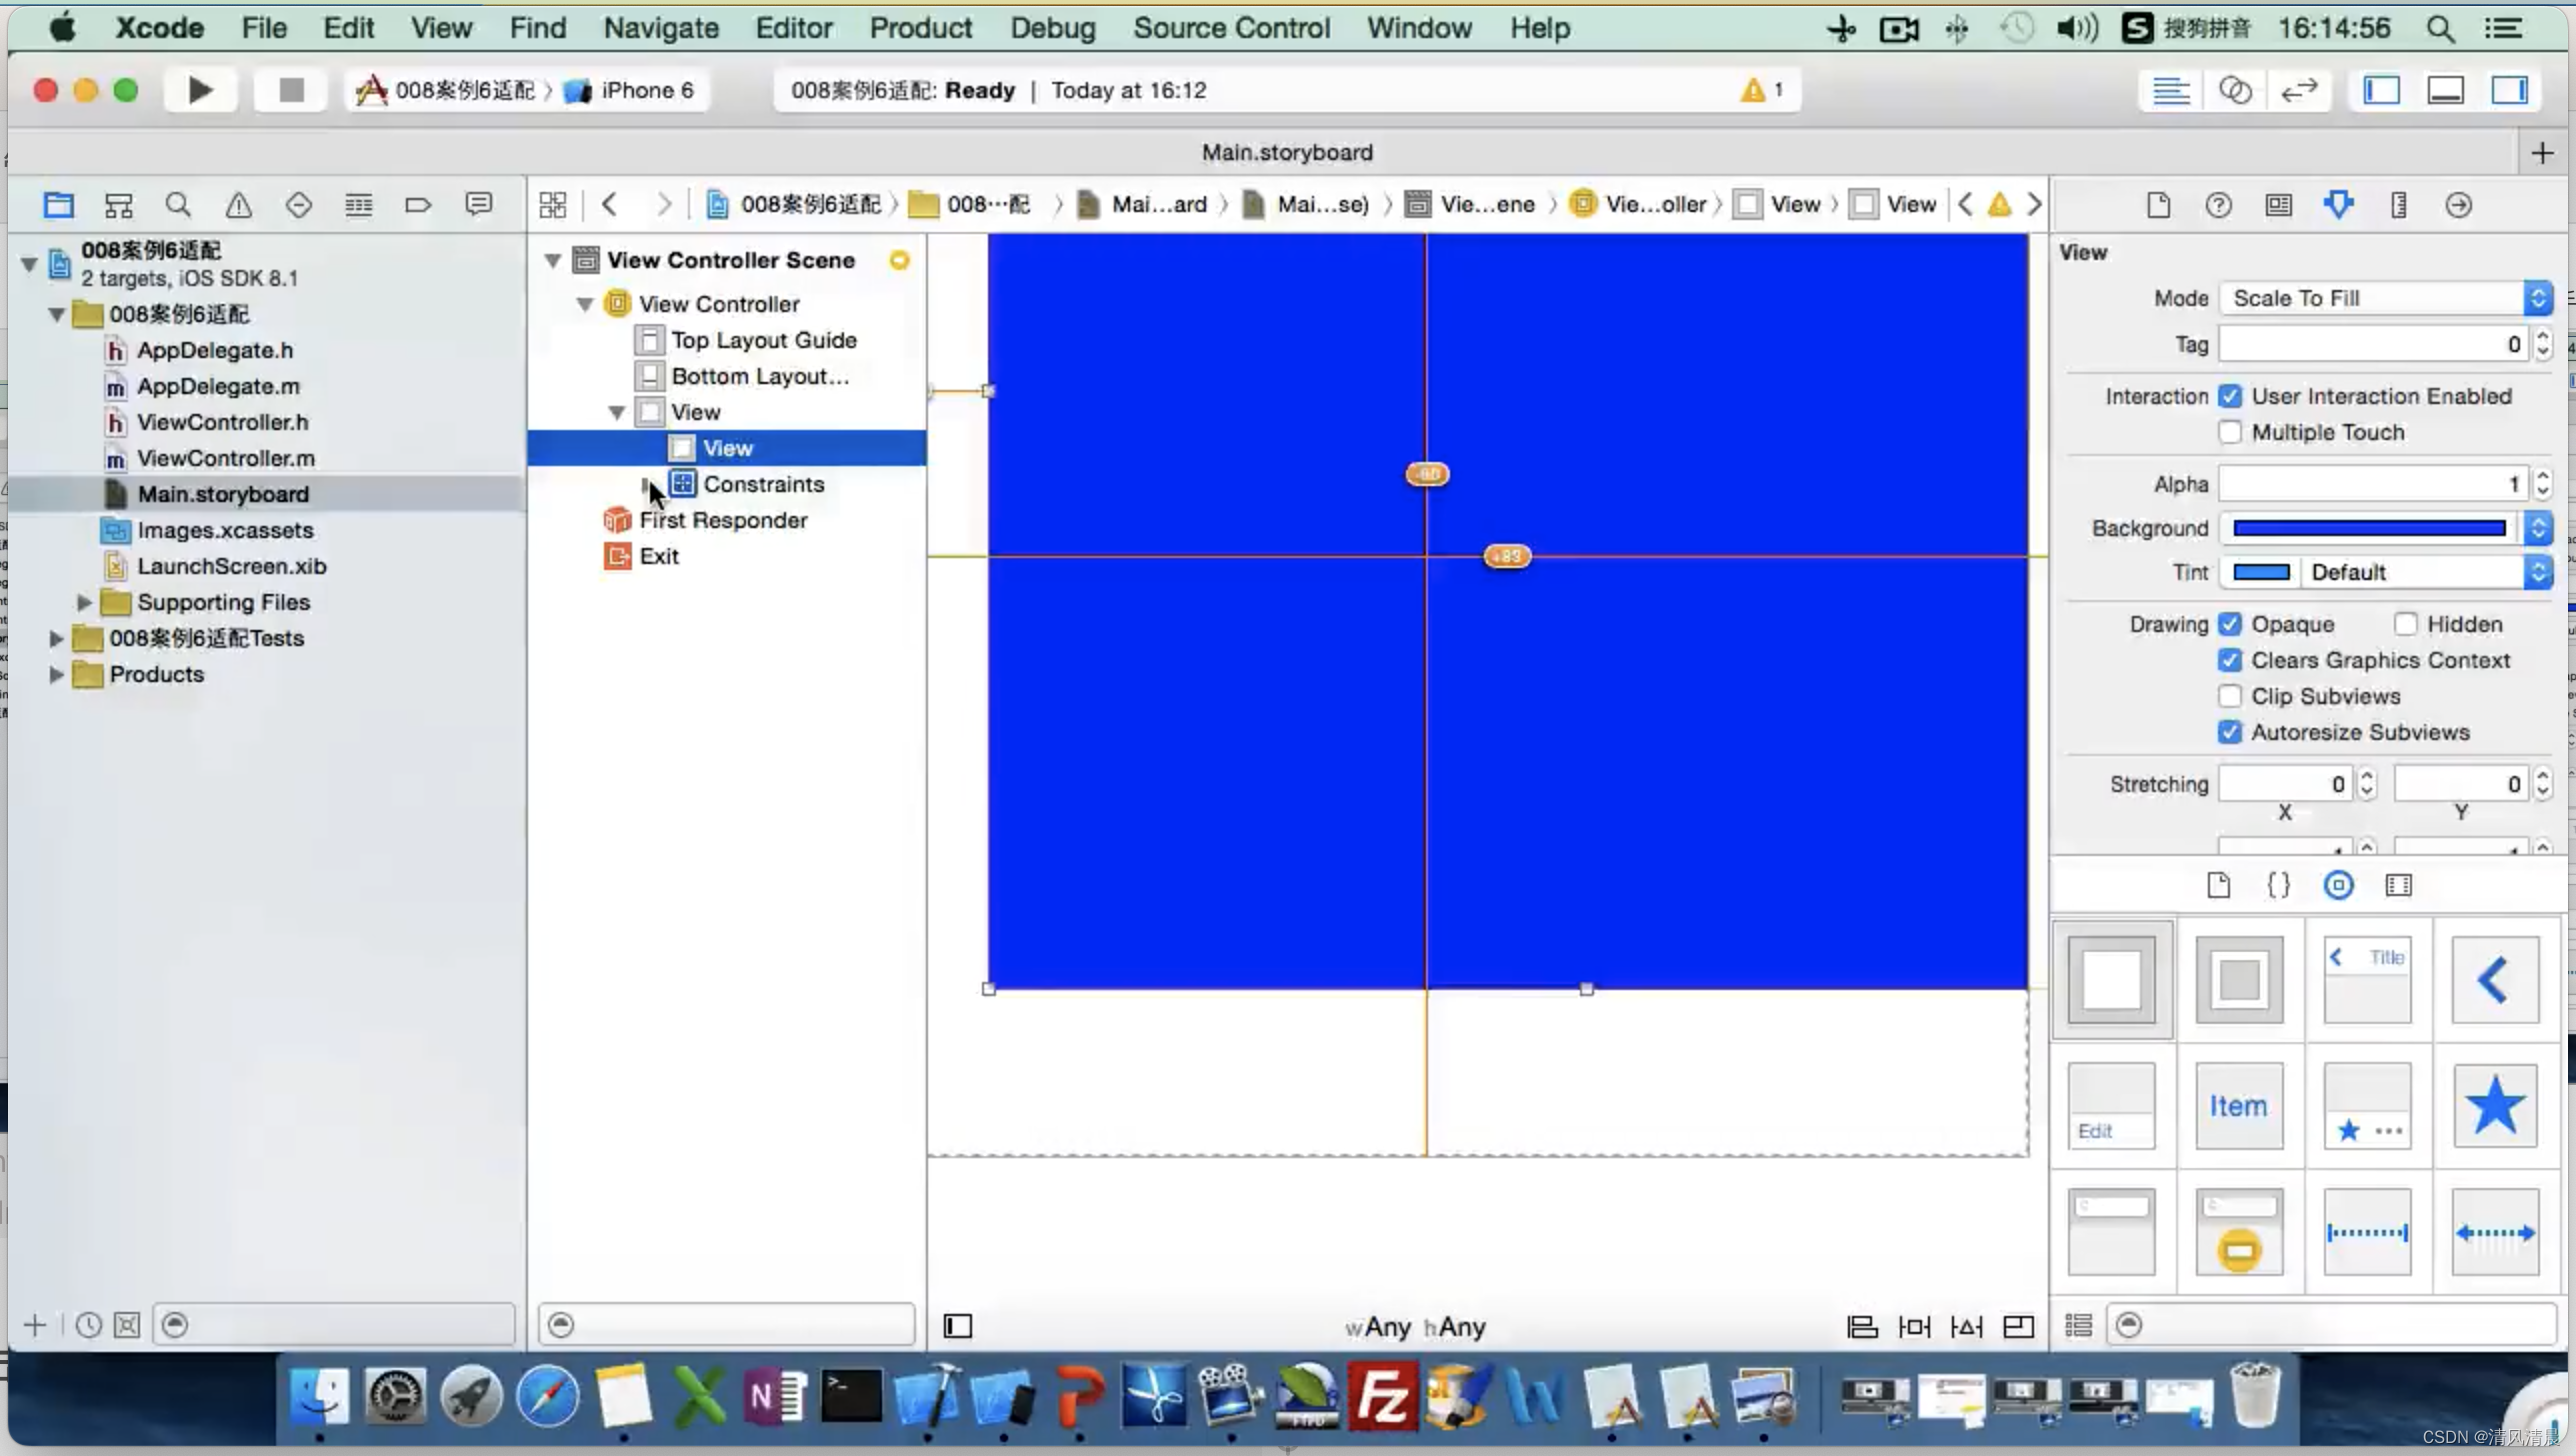Select the View item in document outline

coord(727,446)
